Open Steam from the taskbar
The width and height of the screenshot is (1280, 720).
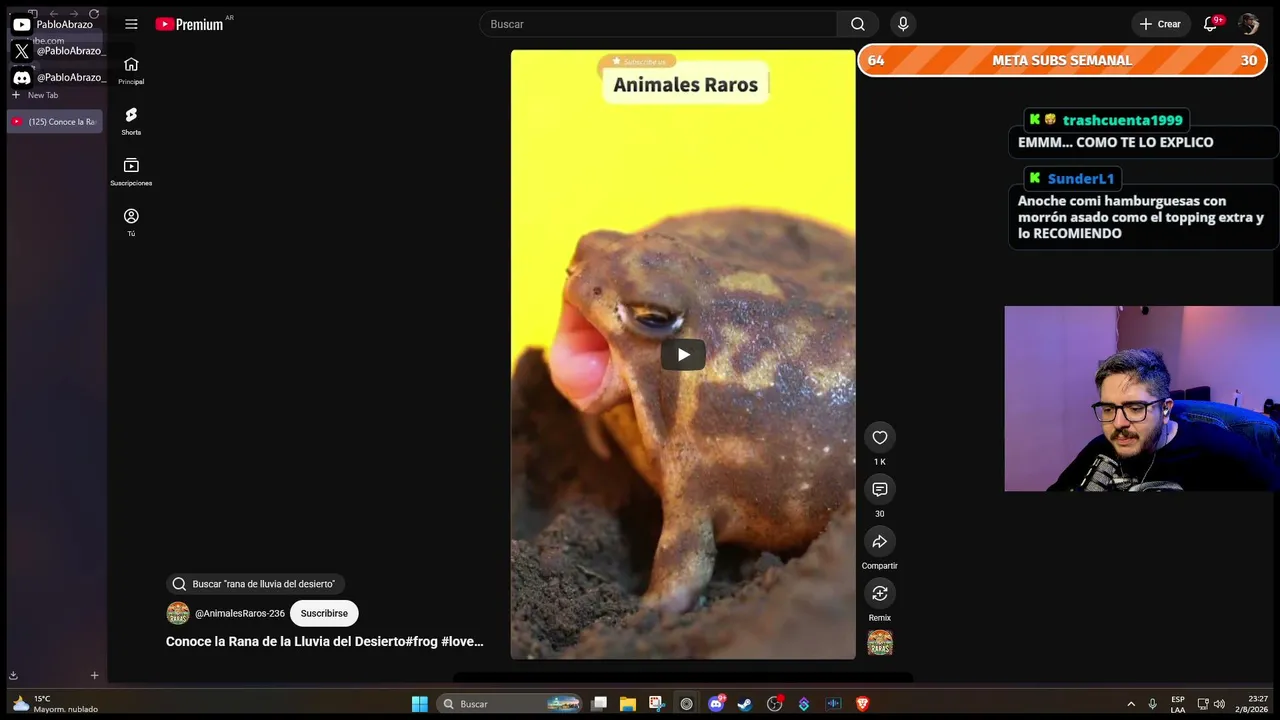point(745,704)
